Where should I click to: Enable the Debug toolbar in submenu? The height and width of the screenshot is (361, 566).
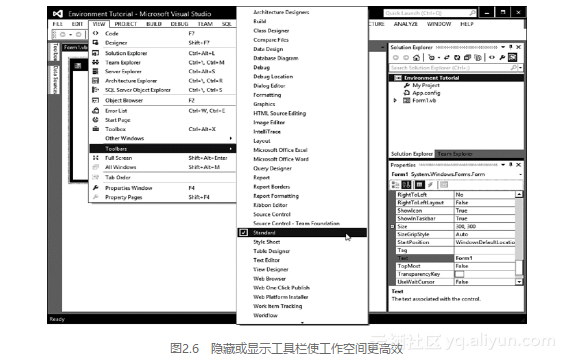(x=302, y=68)
